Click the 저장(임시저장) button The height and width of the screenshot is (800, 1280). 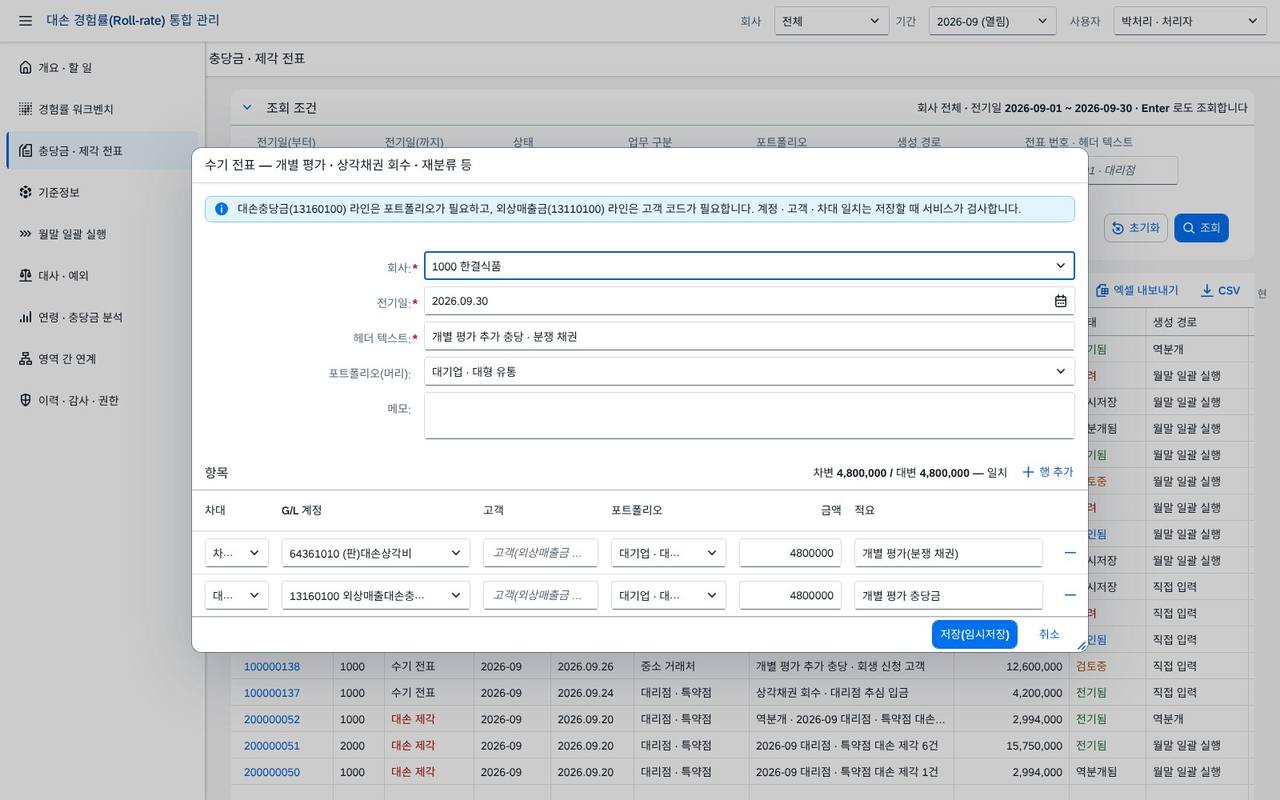pyautogui.click(x=974, y=634)
